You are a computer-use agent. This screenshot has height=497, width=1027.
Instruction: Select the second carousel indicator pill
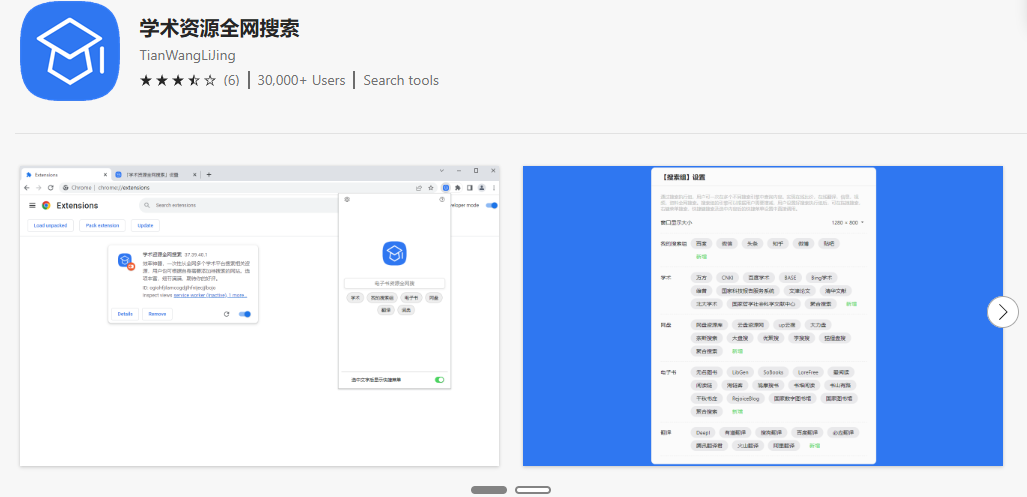(532, 490)
